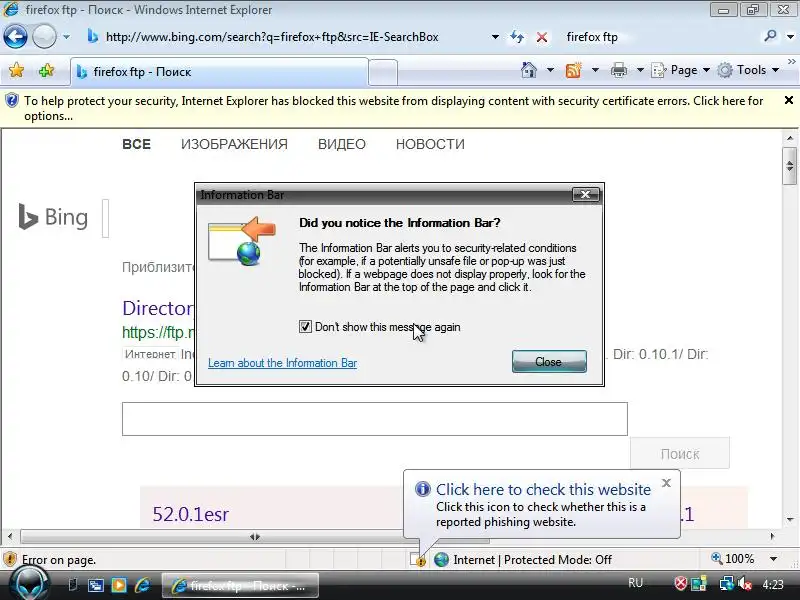Click the network connection tray icon
The width and height of the screenshot is (800, 600).
click(x=726, y=583)
